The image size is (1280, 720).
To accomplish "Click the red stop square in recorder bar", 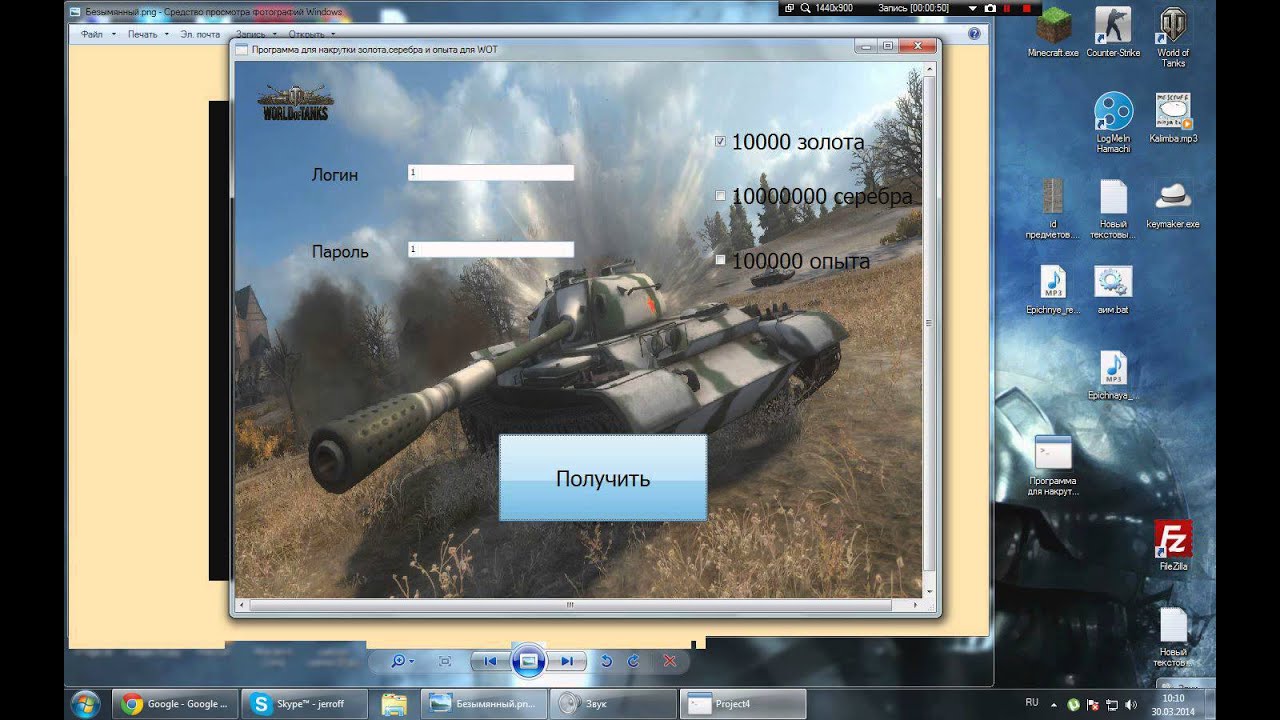I will 1025,8.
